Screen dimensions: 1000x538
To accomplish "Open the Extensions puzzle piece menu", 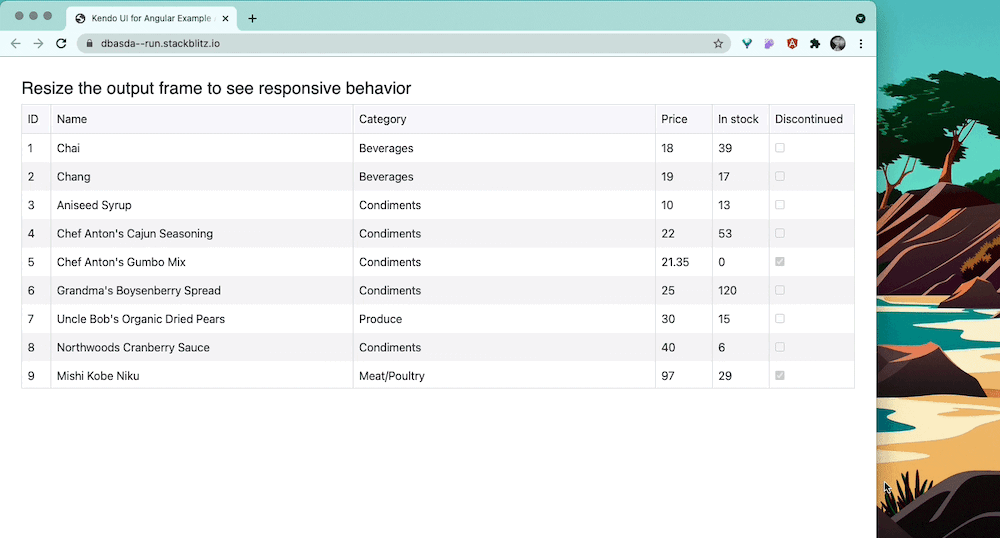I will pos(815,44).
